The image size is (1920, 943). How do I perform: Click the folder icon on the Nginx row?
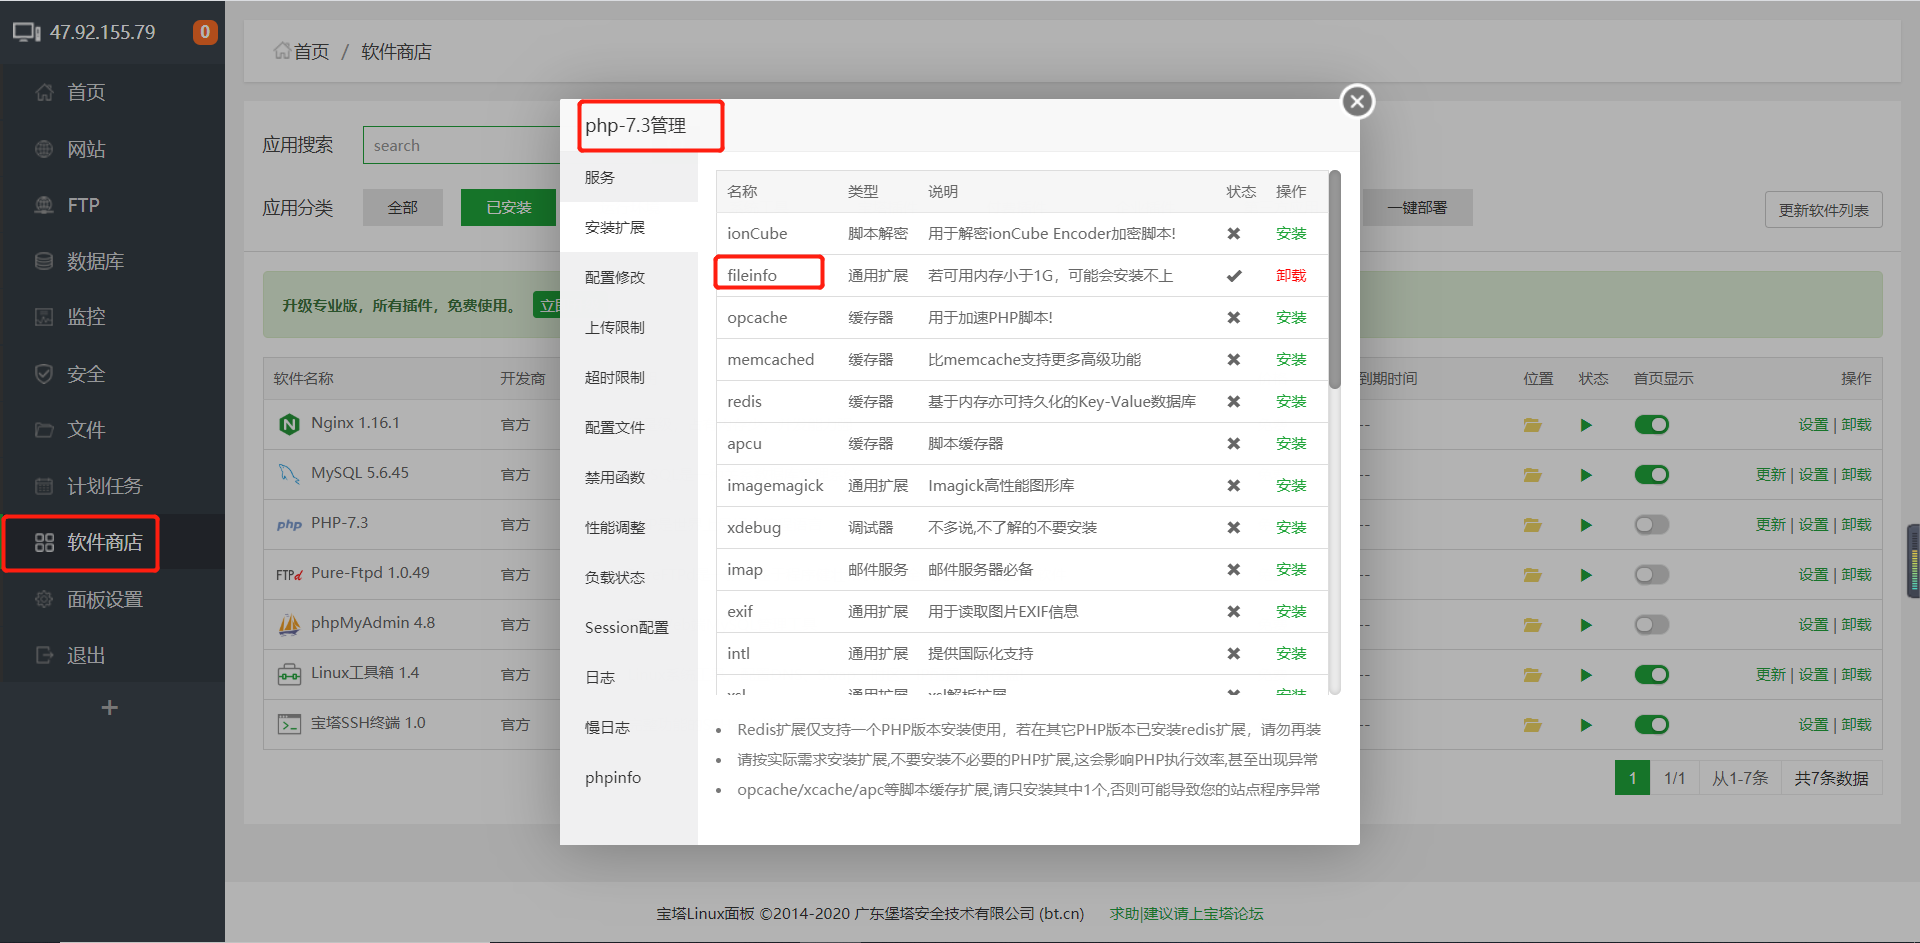point(1532,424)
